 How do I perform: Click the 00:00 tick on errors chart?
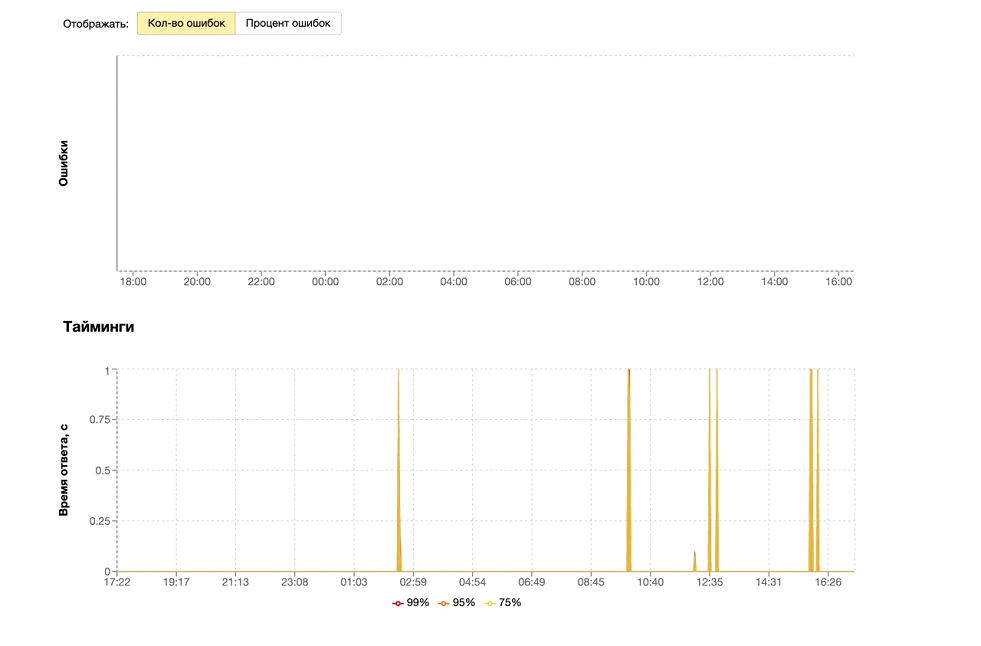(325, 281)
